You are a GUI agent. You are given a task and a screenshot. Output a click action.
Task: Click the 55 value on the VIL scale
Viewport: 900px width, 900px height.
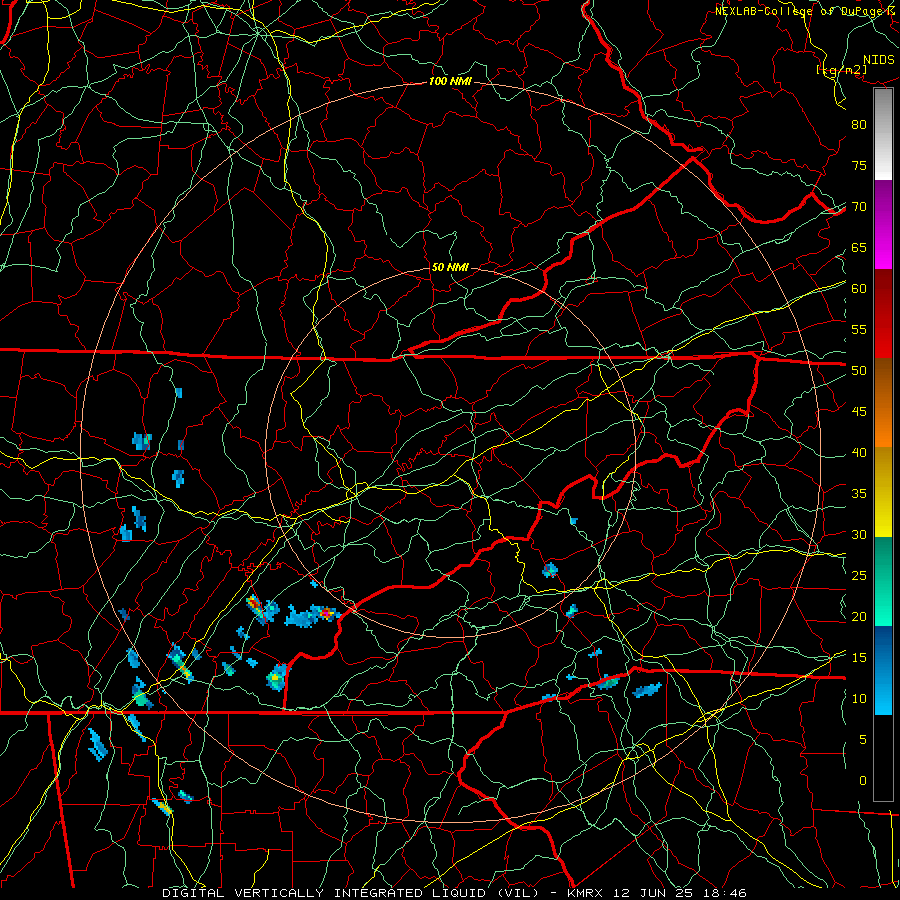click(x=859, y=329)
